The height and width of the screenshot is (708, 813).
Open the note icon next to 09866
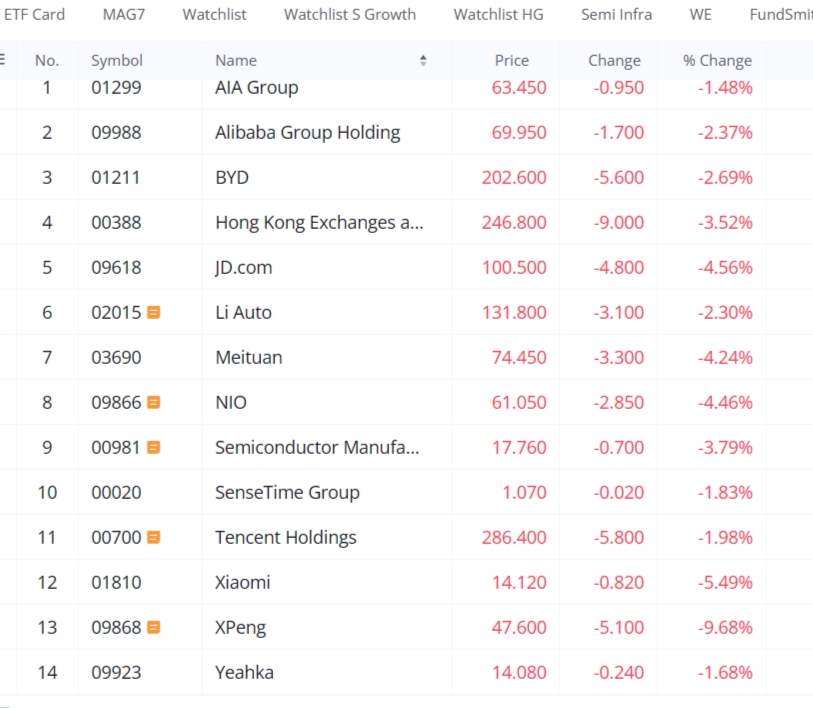tap(154, 402)
